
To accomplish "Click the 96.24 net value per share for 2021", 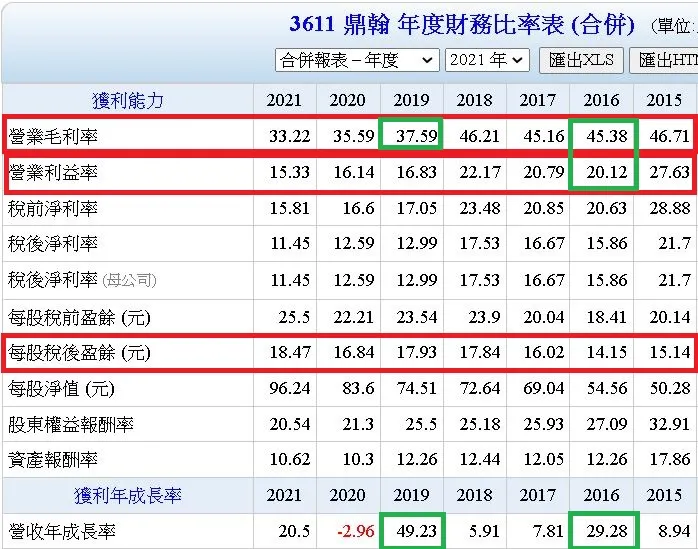I will (x=290, y=388).
